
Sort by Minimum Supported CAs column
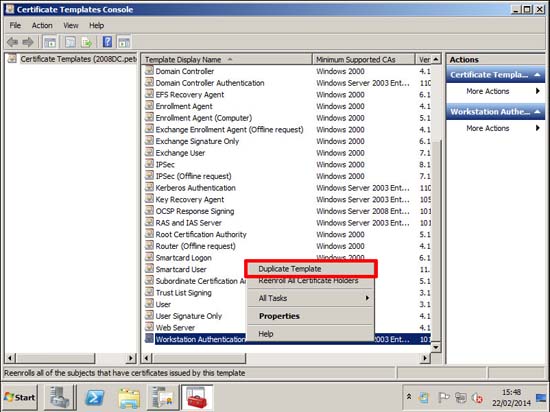pos(363,60)
